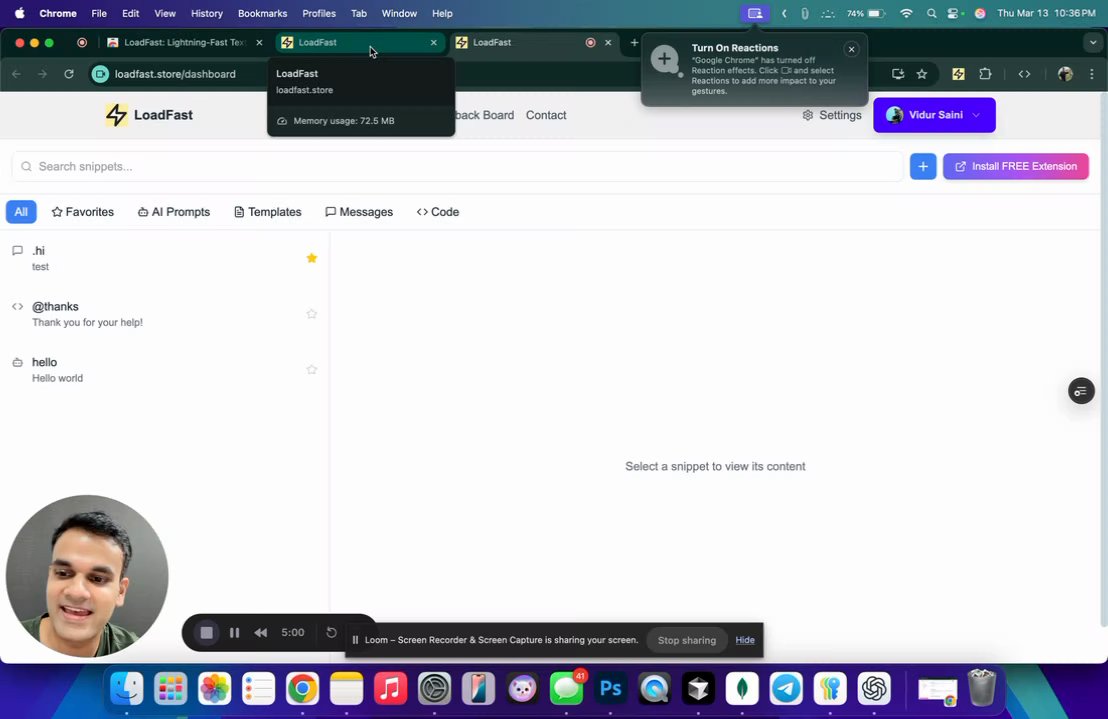Switch to the Messages filter tab
This screenshot has height=719, width=1108.
point(359,212)
